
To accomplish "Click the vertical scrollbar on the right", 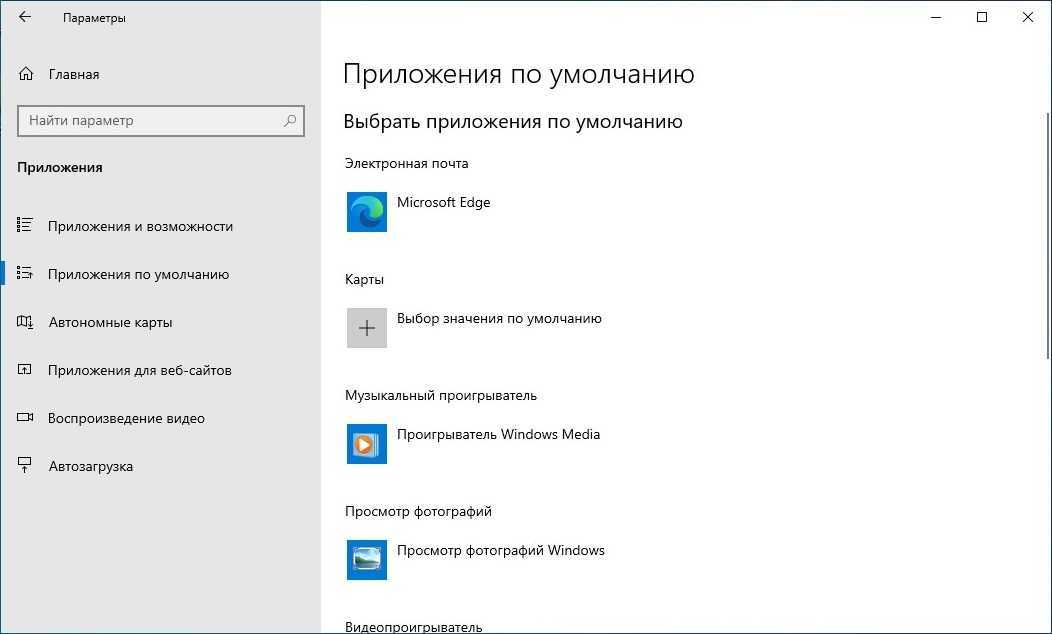I will tap(1048, 235).
